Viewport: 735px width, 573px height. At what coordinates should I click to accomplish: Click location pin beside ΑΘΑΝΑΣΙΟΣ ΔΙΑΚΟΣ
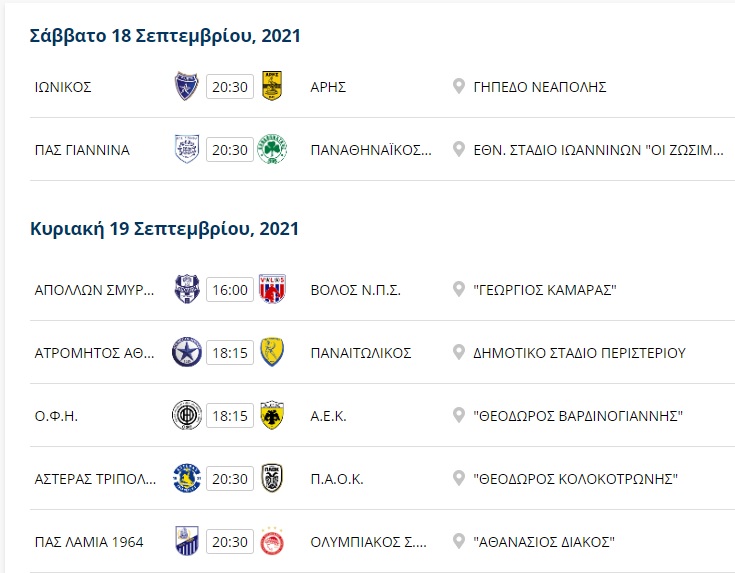459,542
